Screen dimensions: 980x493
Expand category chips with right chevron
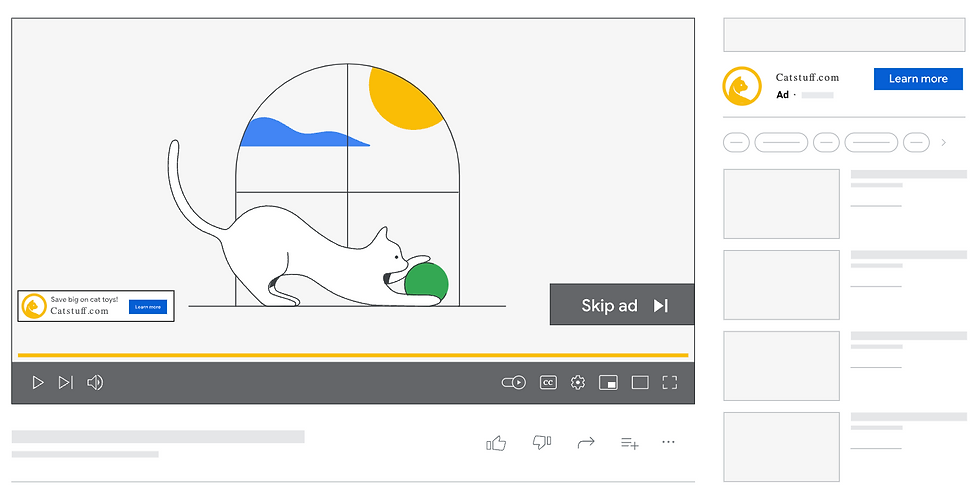(x=944, y=142)
